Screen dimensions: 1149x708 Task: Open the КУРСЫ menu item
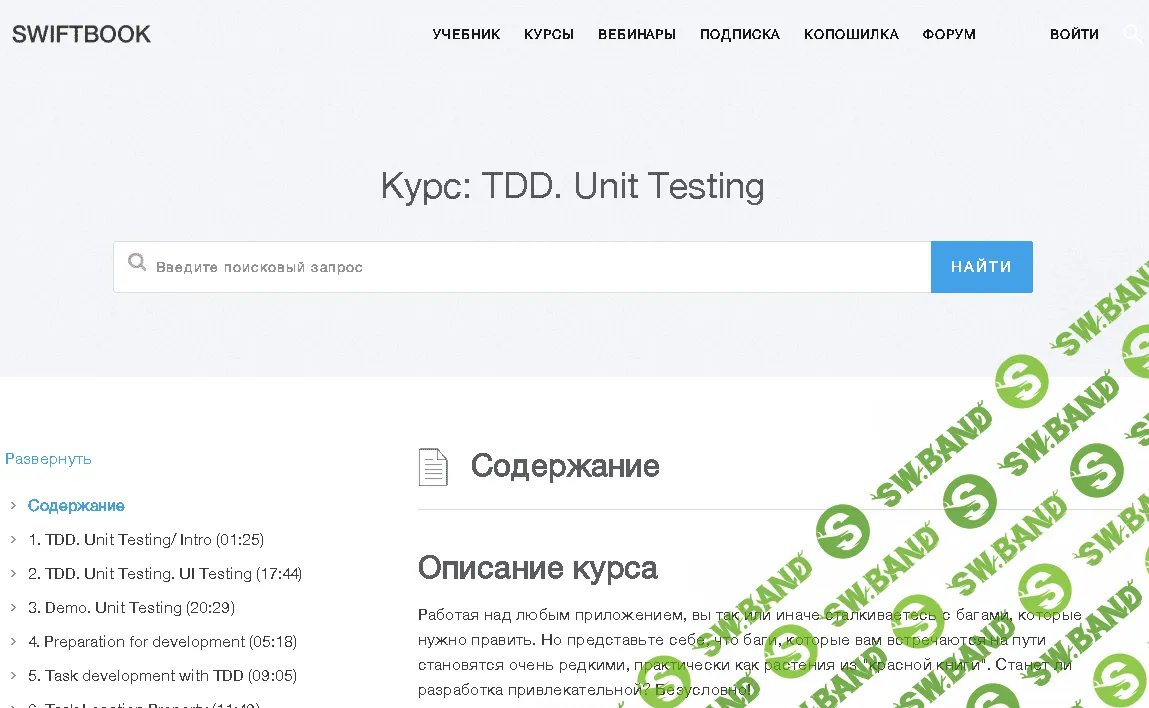pyautogui.click(x=548, y=33)
